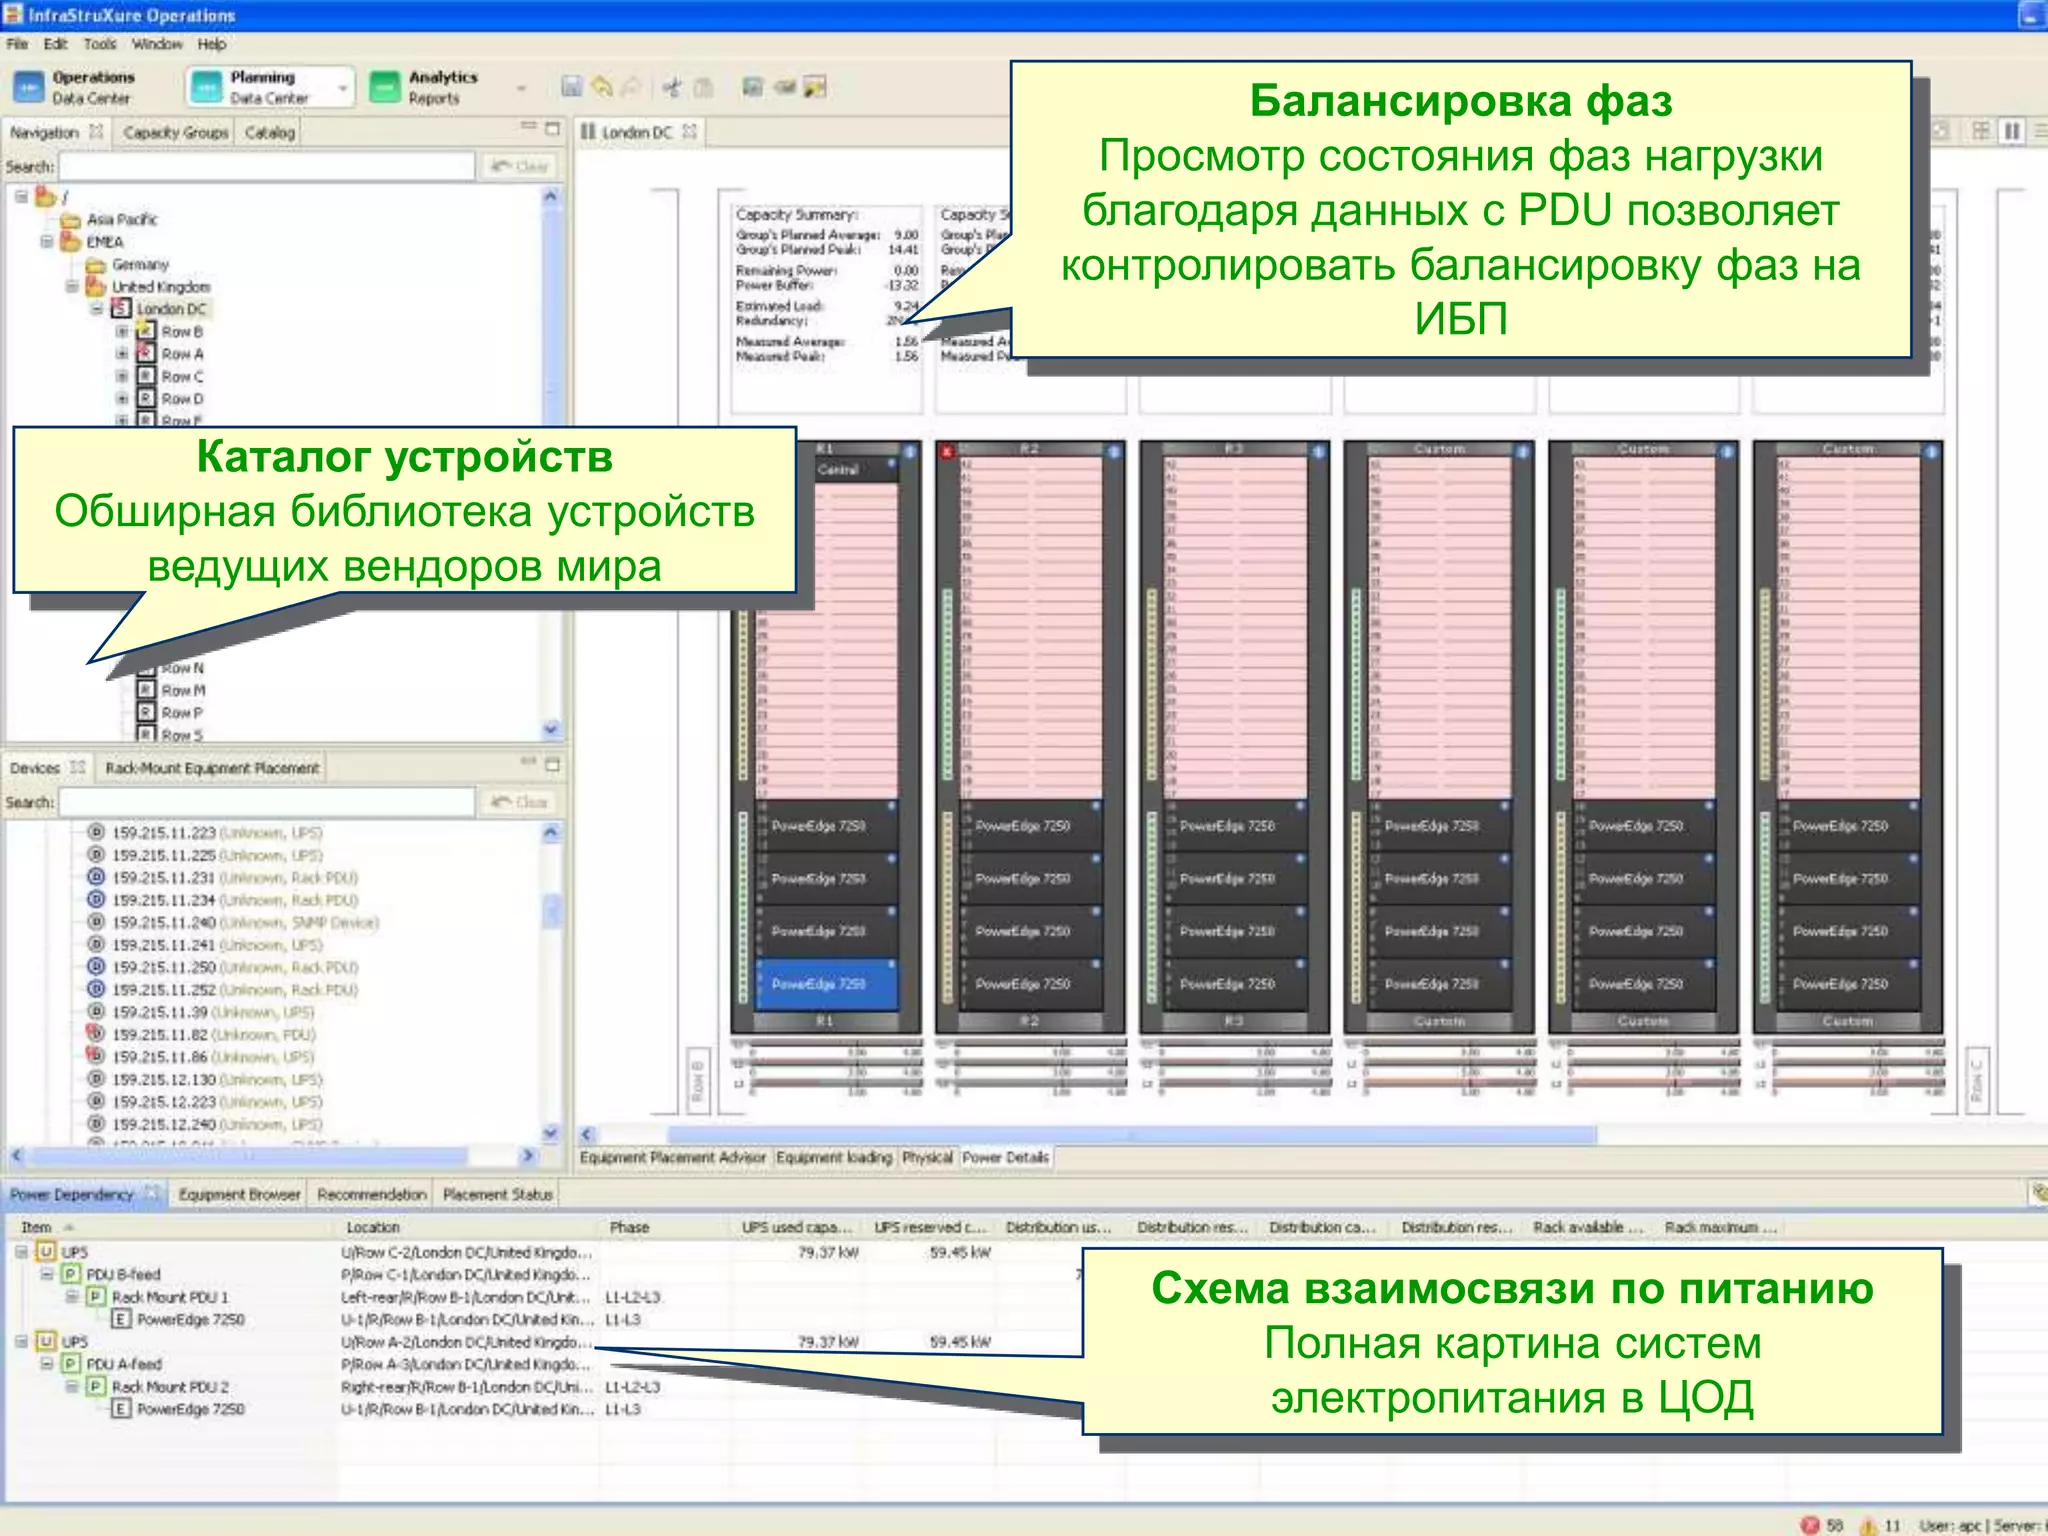Close the Navigation view with its X
The width and height of the screenshot is (2048, 1536).
coord(96,131)
